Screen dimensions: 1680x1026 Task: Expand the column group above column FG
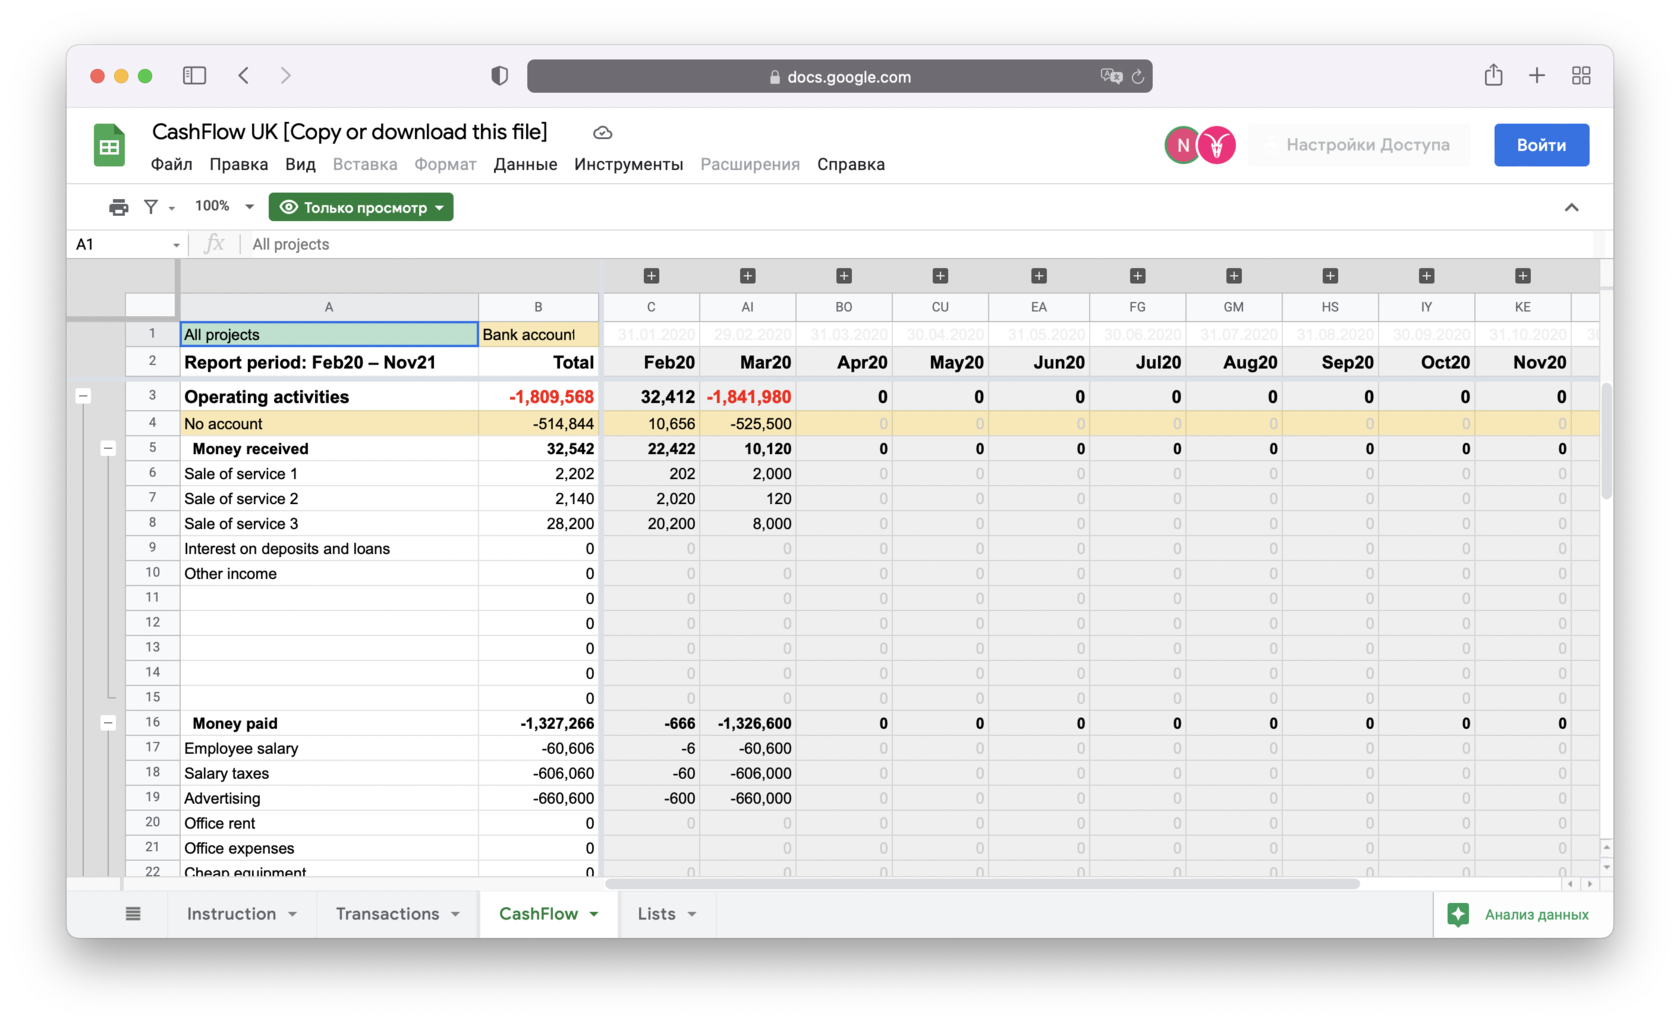pos(1137,276)
